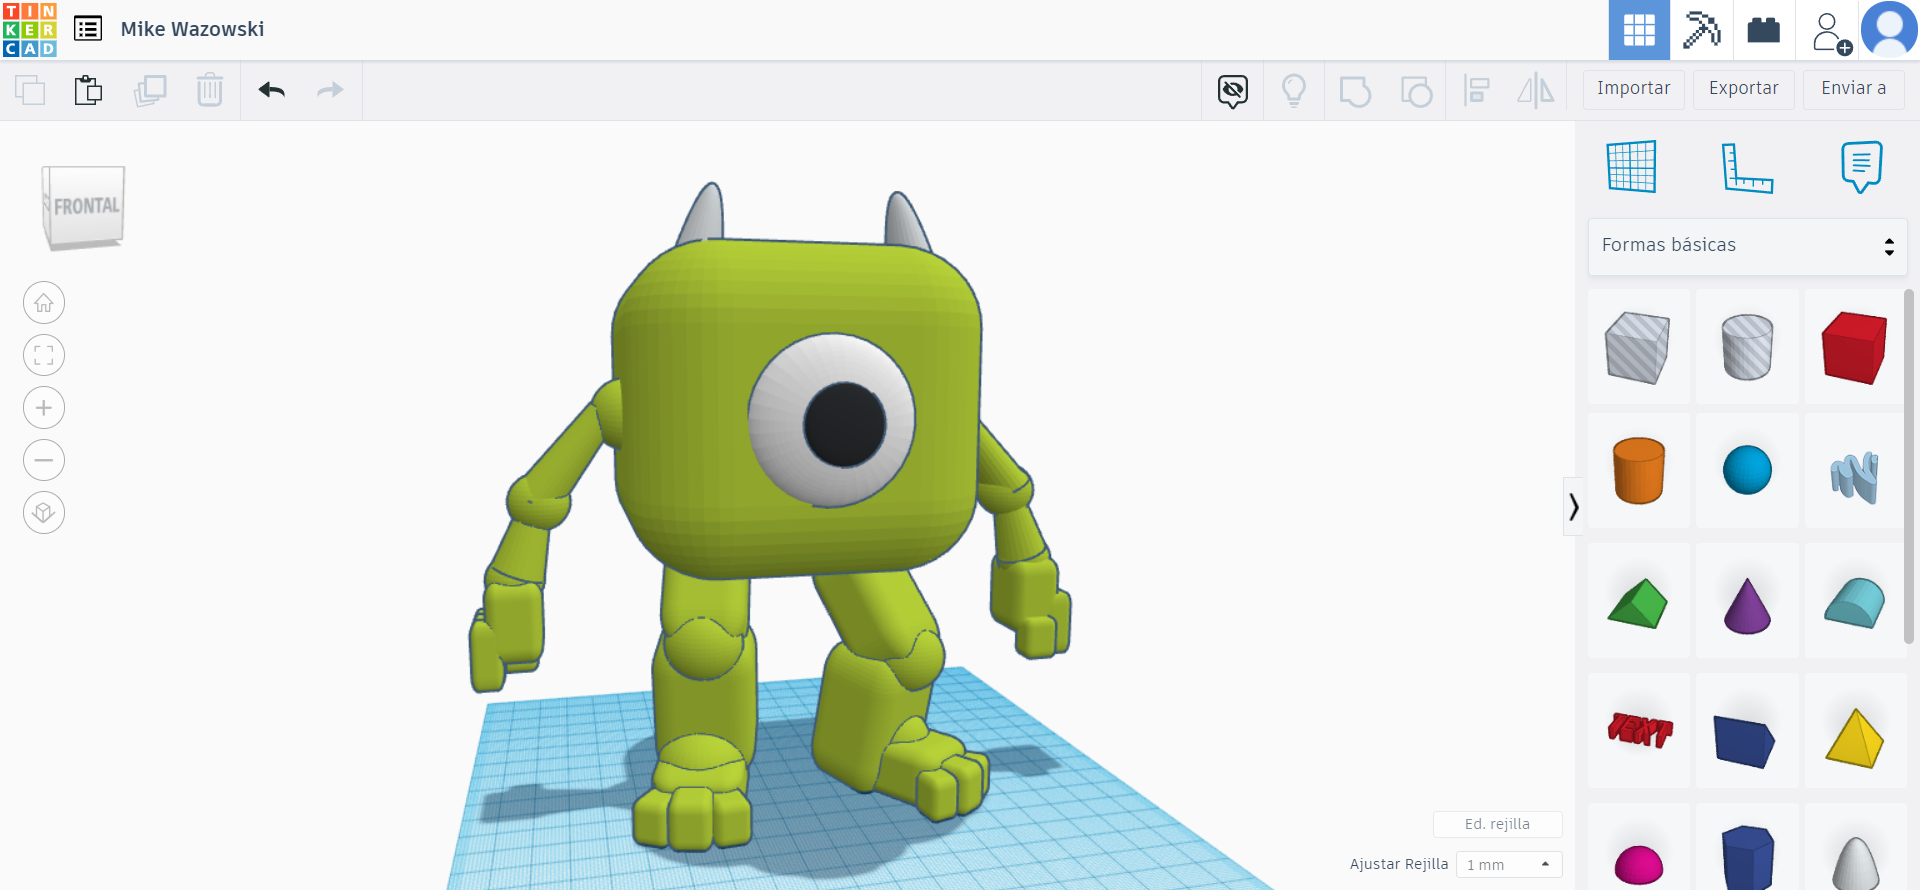Open the Formas básicas shape category dropdown
Viewport: 1920px width, 890px height.
tap(1748, 246)
